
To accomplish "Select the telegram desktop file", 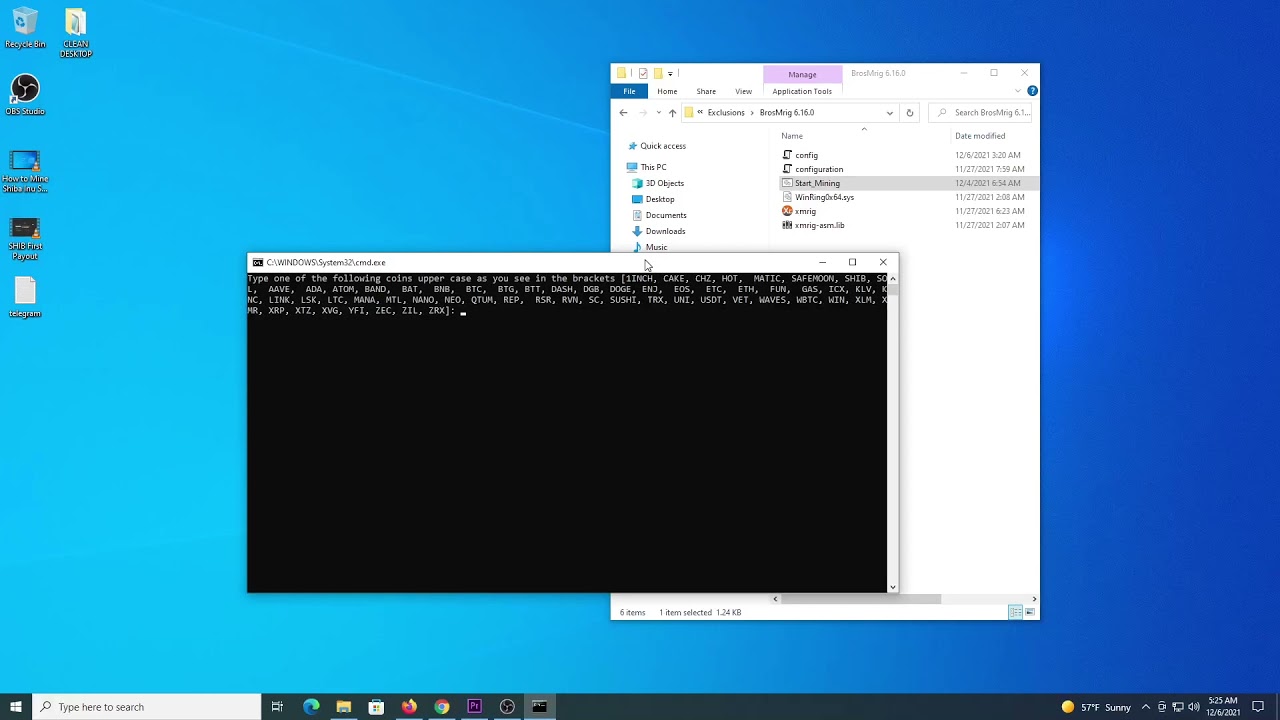I will 25,297.
